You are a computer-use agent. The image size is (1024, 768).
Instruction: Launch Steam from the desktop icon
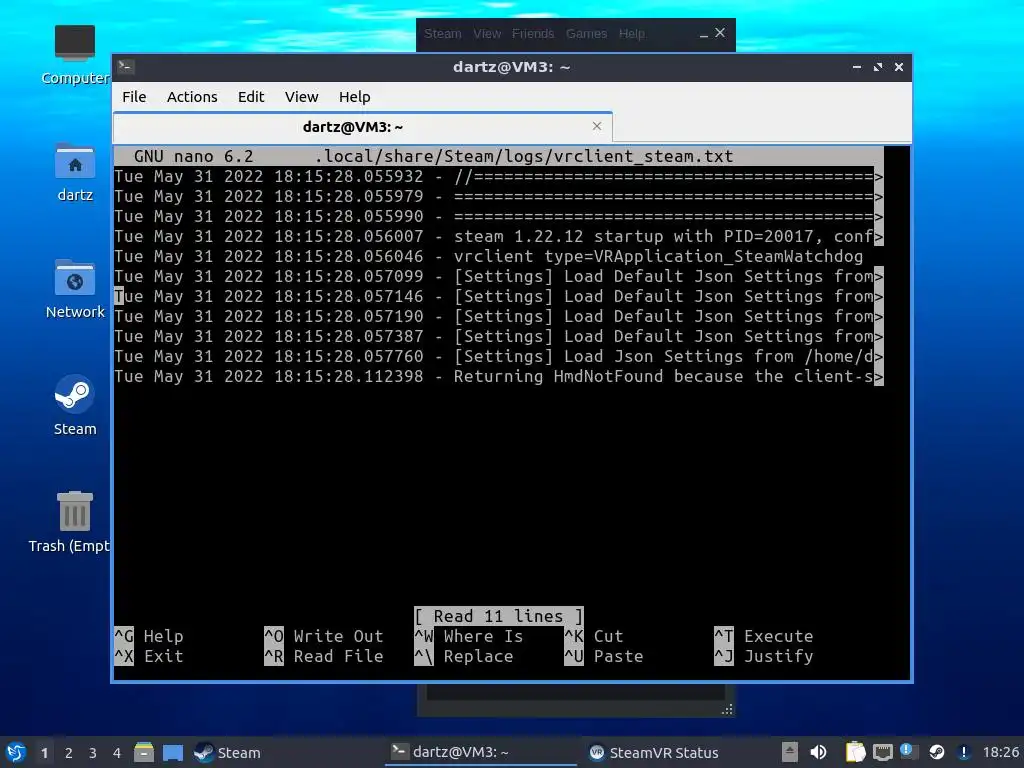(74, 406)
